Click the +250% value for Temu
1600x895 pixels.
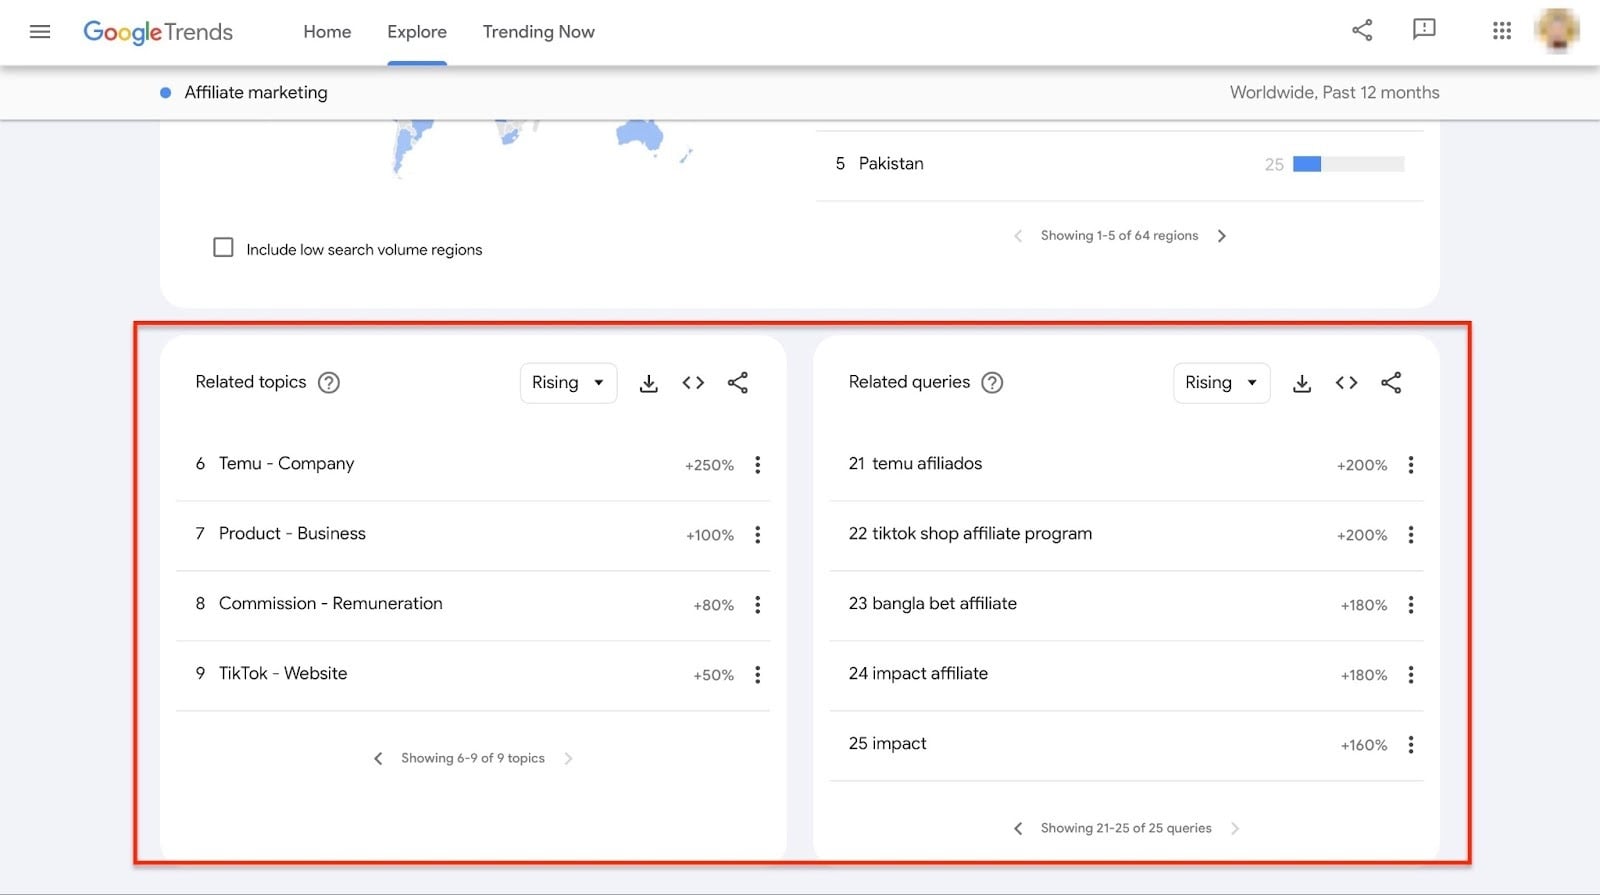(x=709, y=465)
